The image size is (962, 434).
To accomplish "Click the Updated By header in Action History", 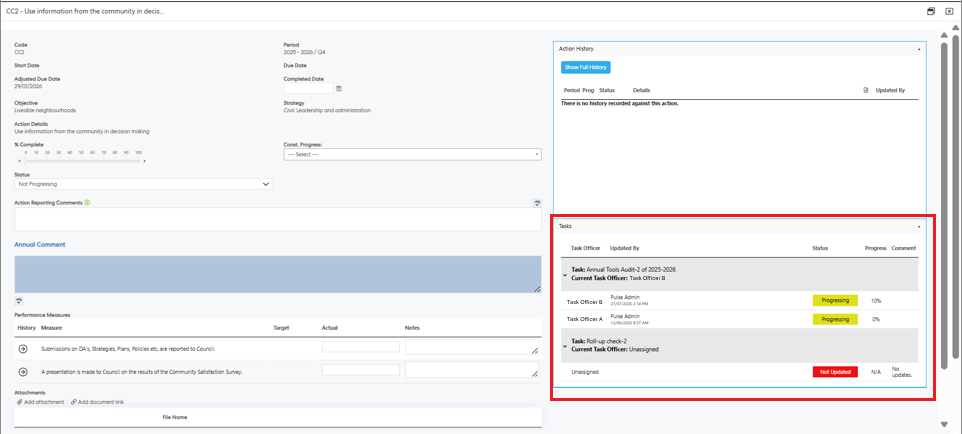I will (x=890, y=90).
